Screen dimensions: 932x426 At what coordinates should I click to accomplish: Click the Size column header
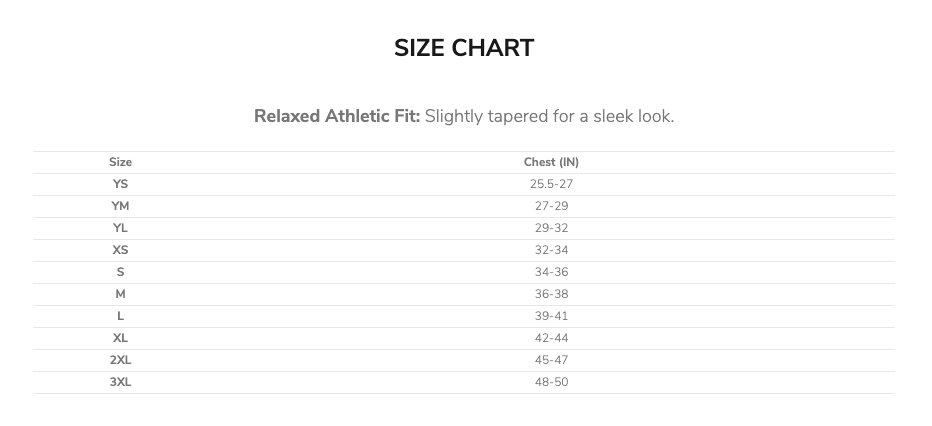point(120,162)
